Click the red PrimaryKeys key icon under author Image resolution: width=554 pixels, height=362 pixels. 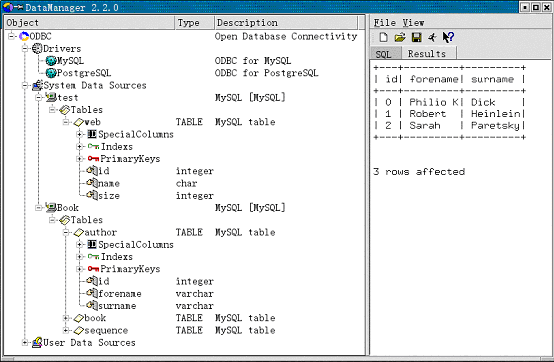(x=93, y=269)
